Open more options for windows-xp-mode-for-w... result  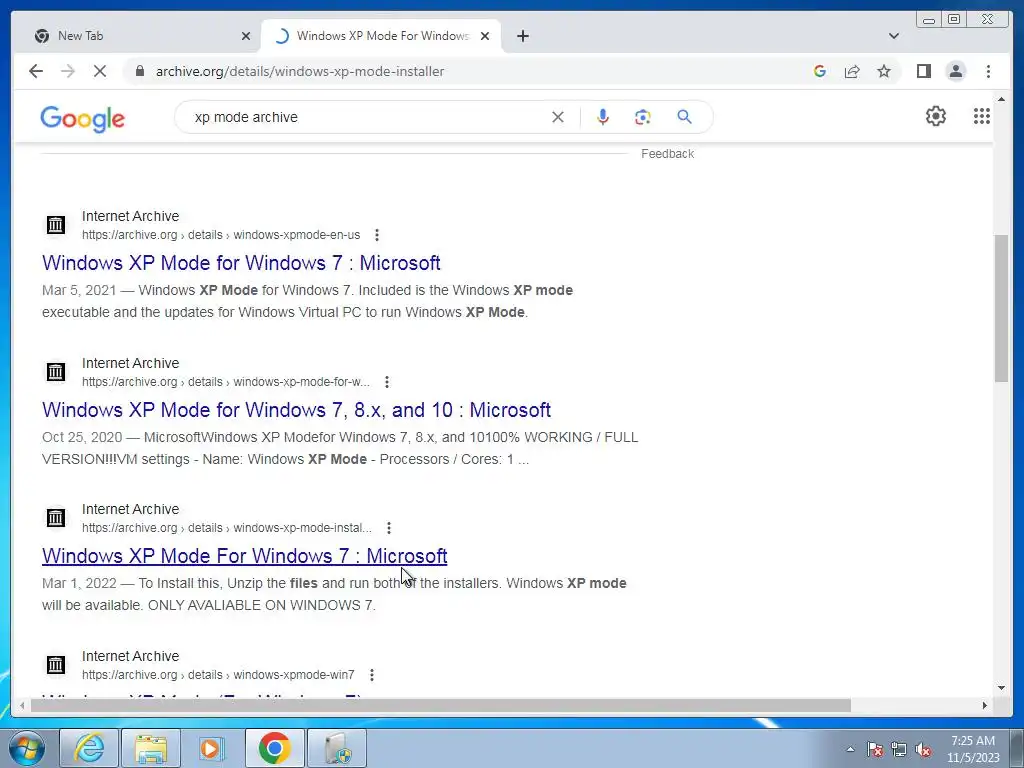tap(387, 381)
